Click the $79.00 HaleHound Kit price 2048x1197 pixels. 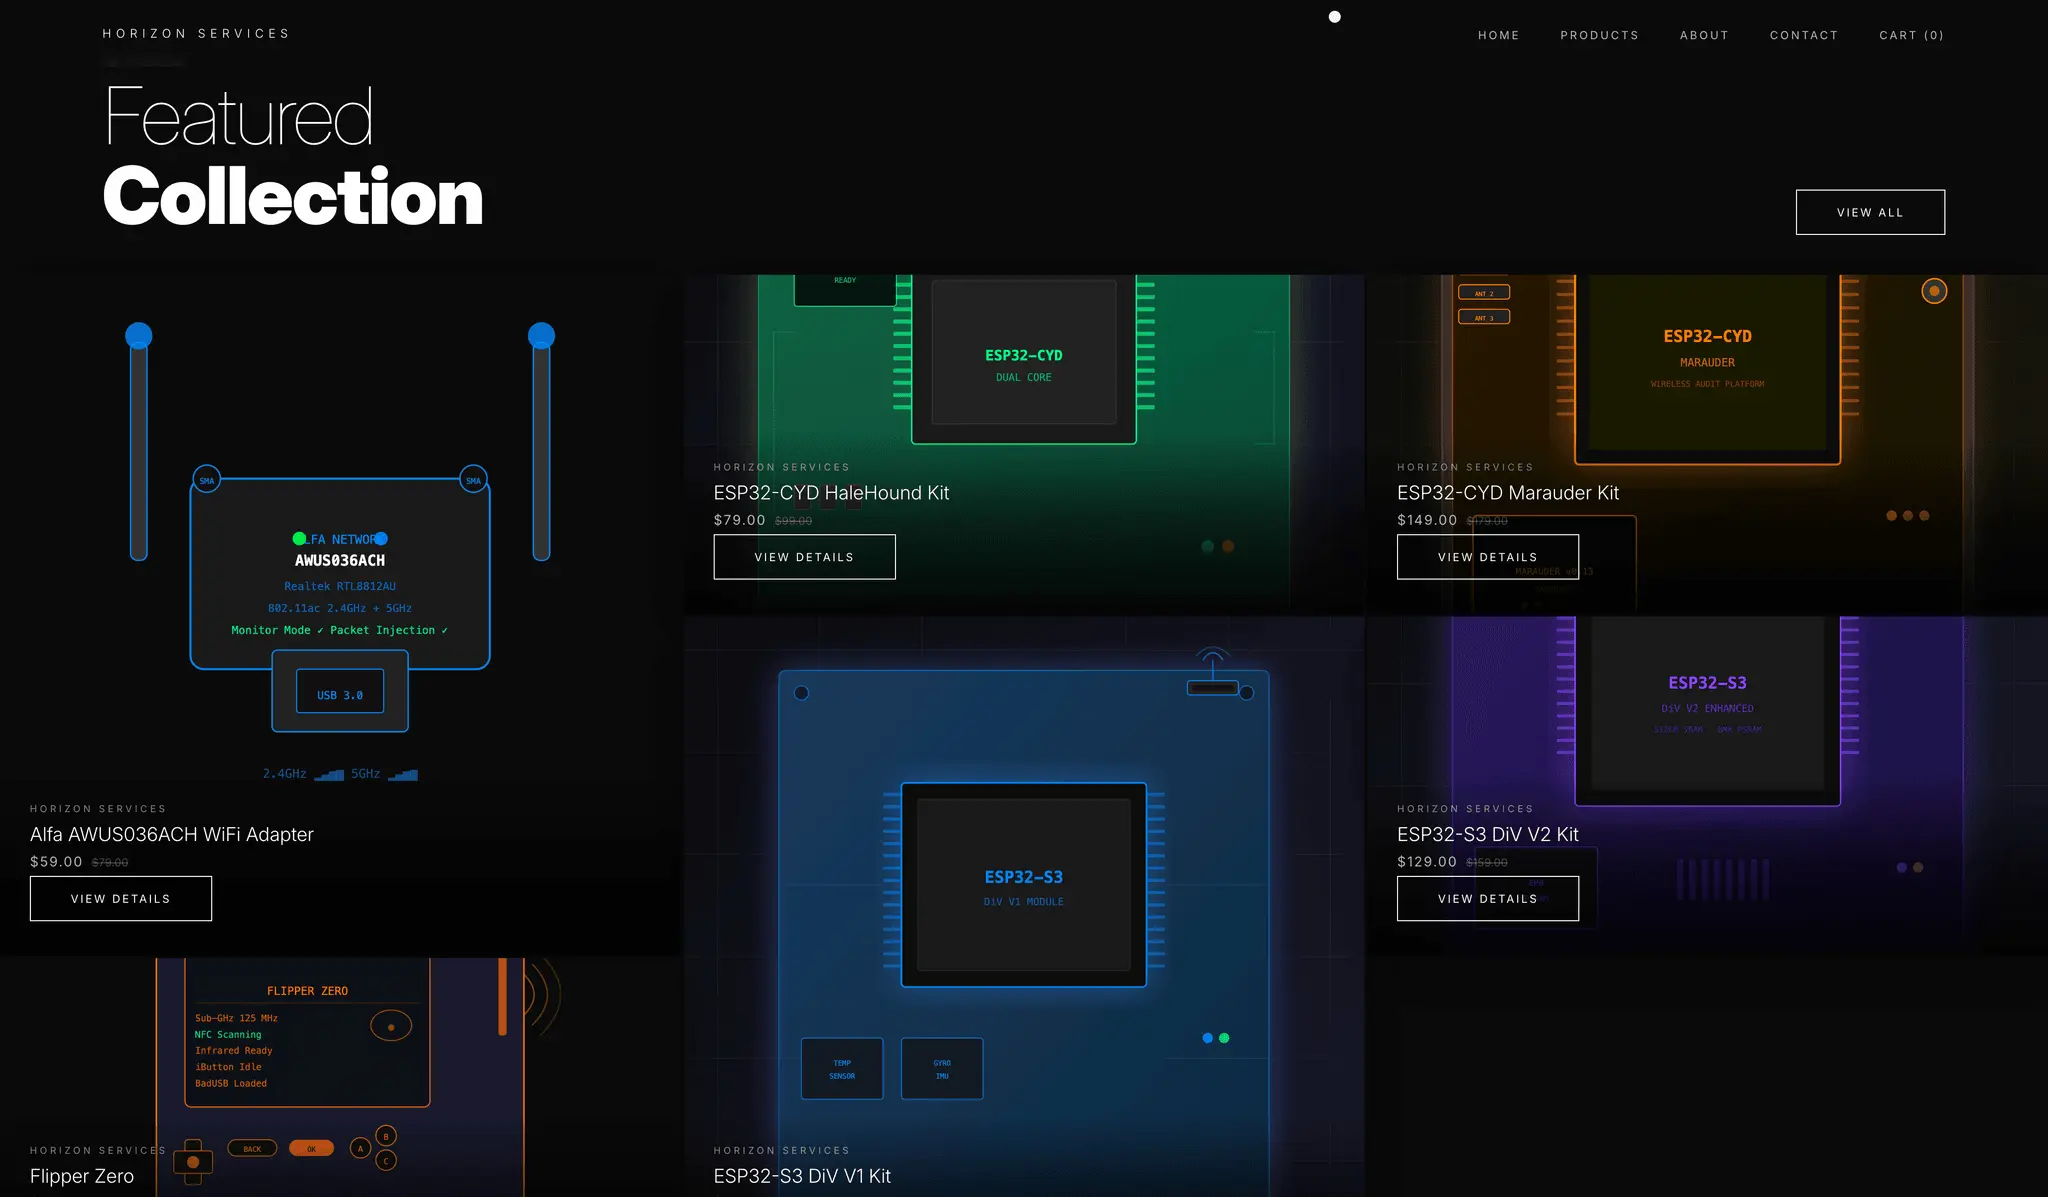[x=740, y=520]
